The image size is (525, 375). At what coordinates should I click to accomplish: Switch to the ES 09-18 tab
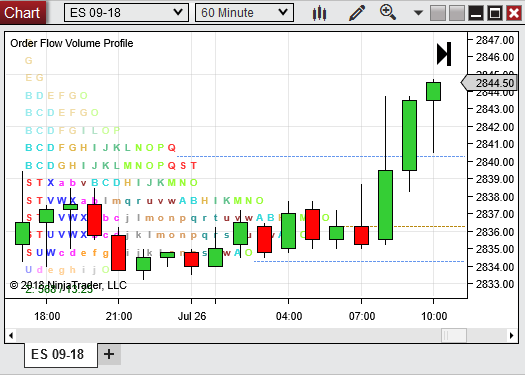pyautogui.click(x=61, y=354)
